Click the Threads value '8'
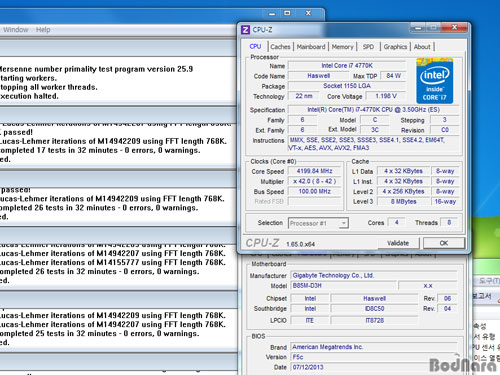The width and height of the screenshot is (500, 375). [x=449, y=222]
